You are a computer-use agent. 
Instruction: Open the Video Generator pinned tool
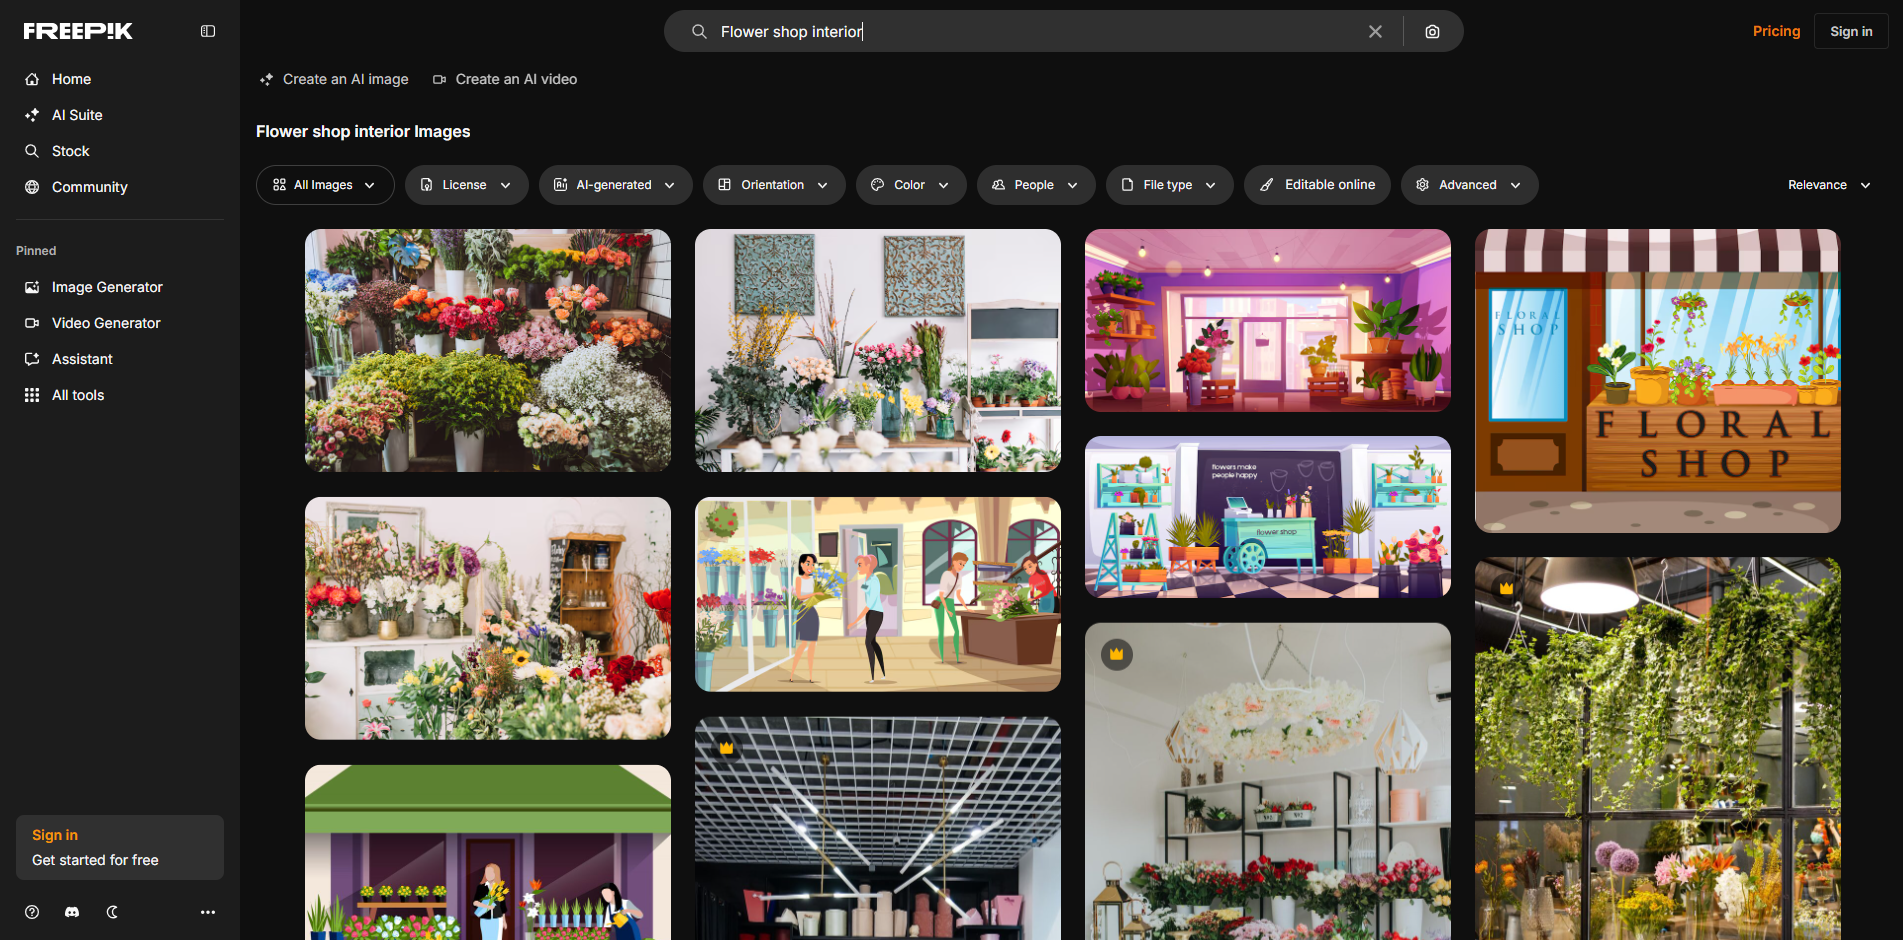(x=105, y=322)
